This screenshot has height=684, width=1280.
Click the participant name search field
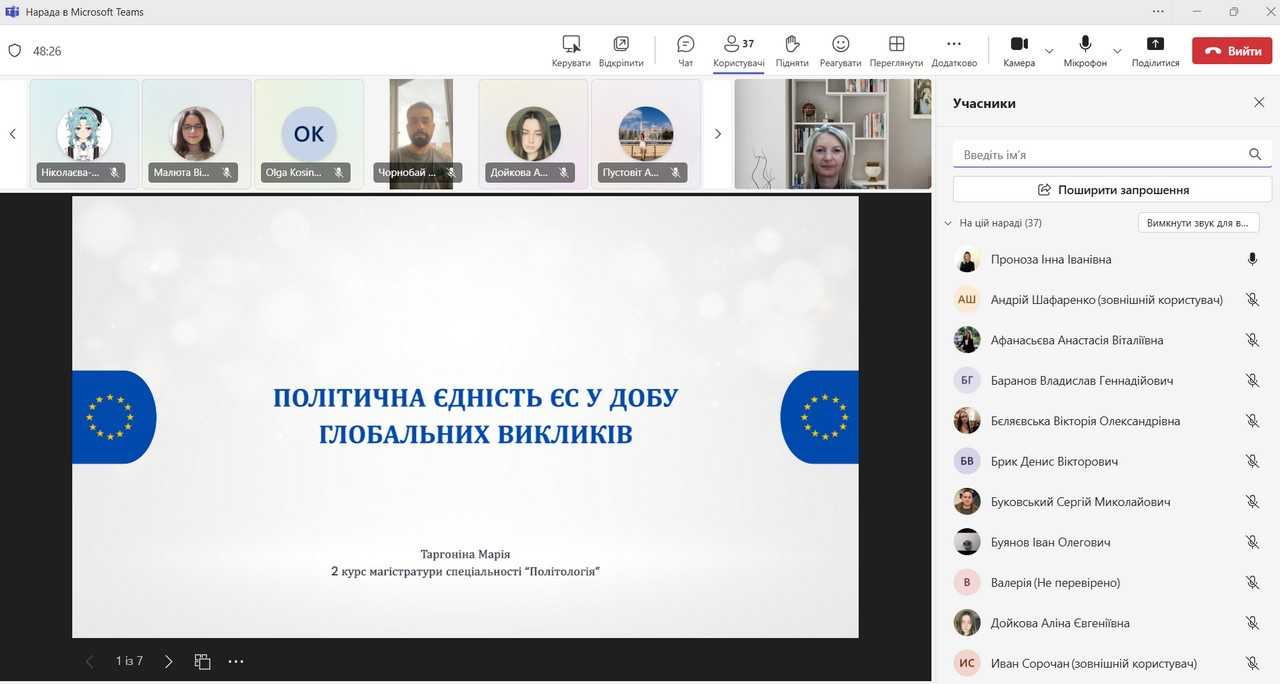tap(1100, 155)
